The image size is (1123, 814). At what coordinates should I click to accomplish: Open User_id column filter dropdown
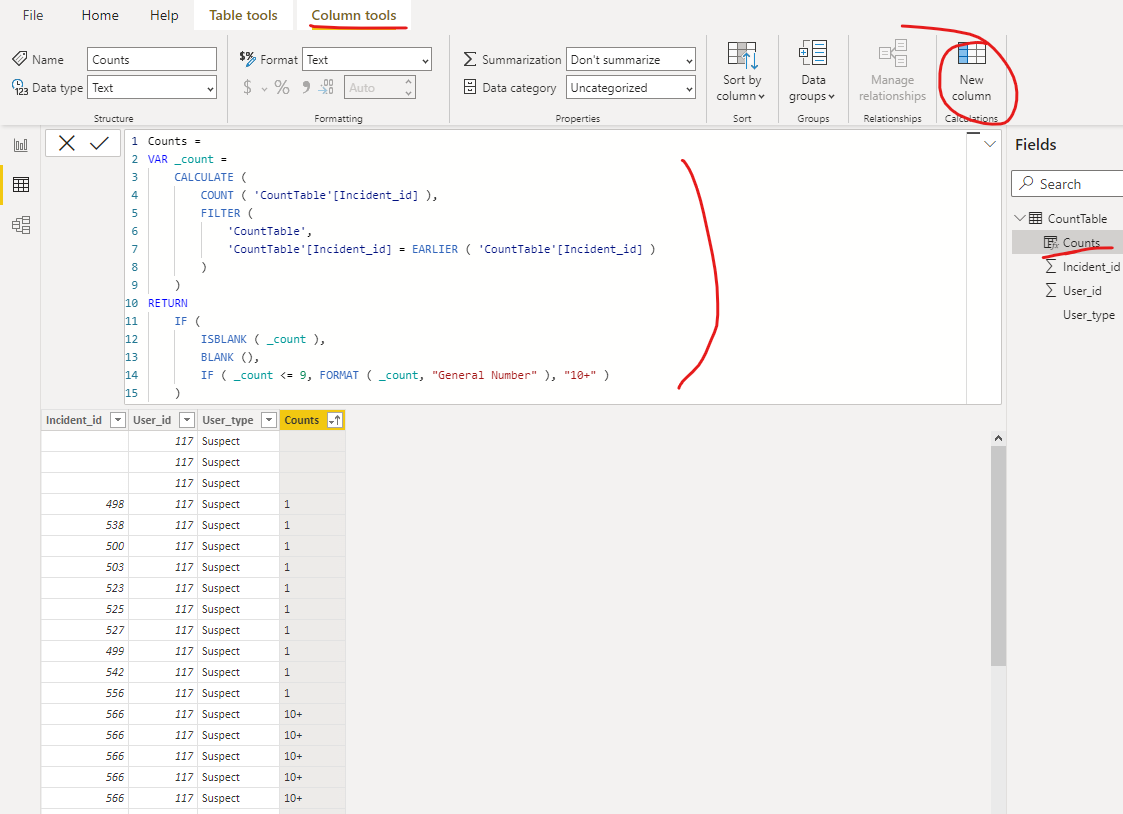186,420
